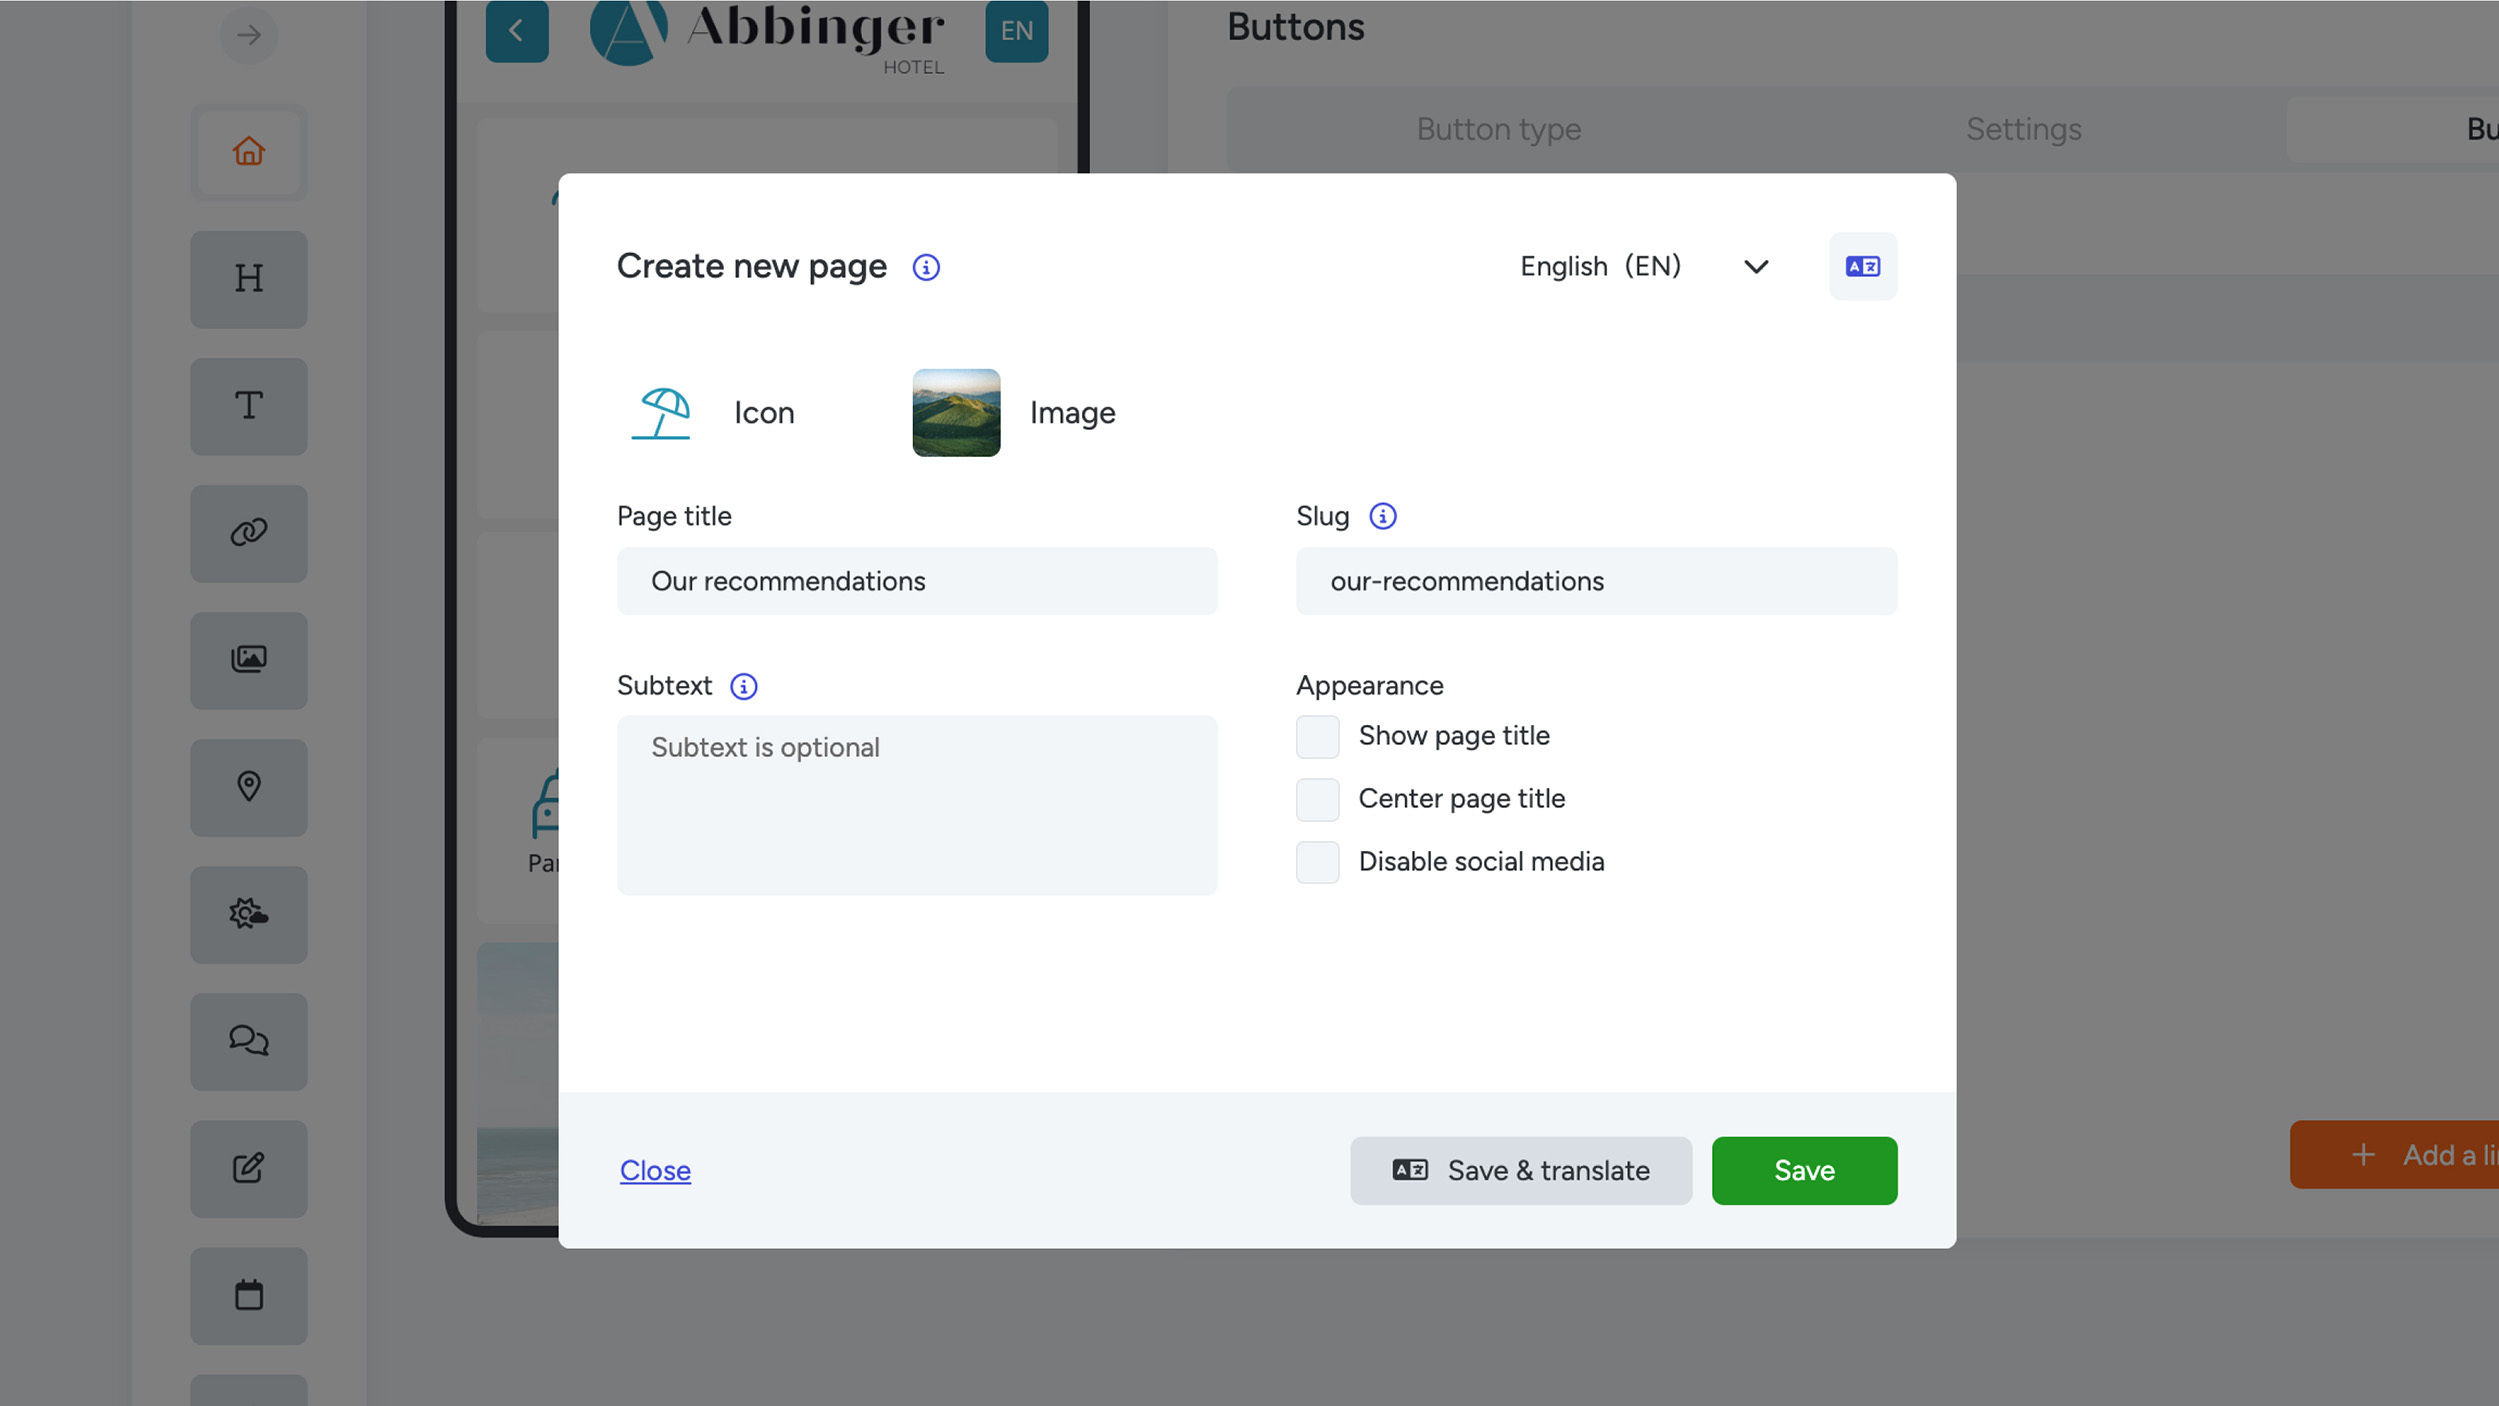2499x1406 pixels.
Task: Select the image gallery block icon
Action: click(249, 660)
